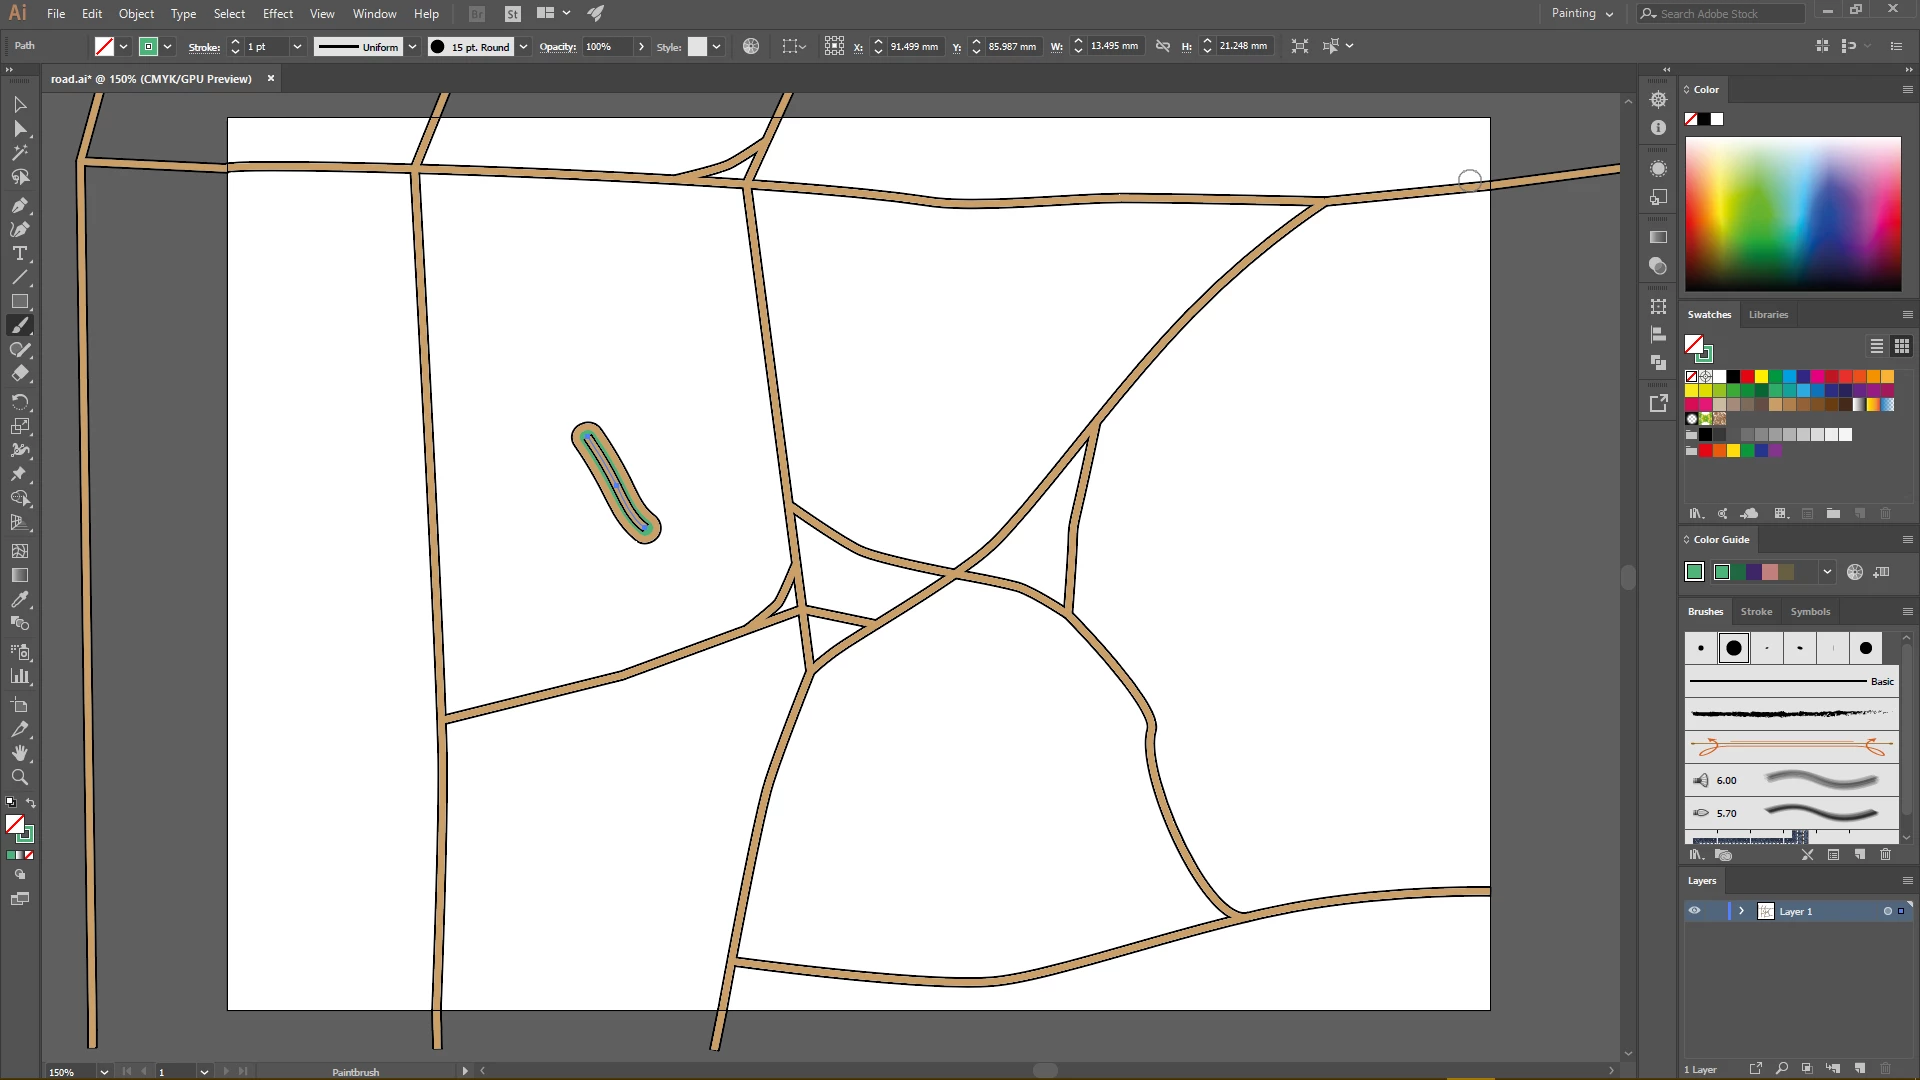Switch swatches to list view
The width and height of the screenshot is (1920, 1080).
1877,346
